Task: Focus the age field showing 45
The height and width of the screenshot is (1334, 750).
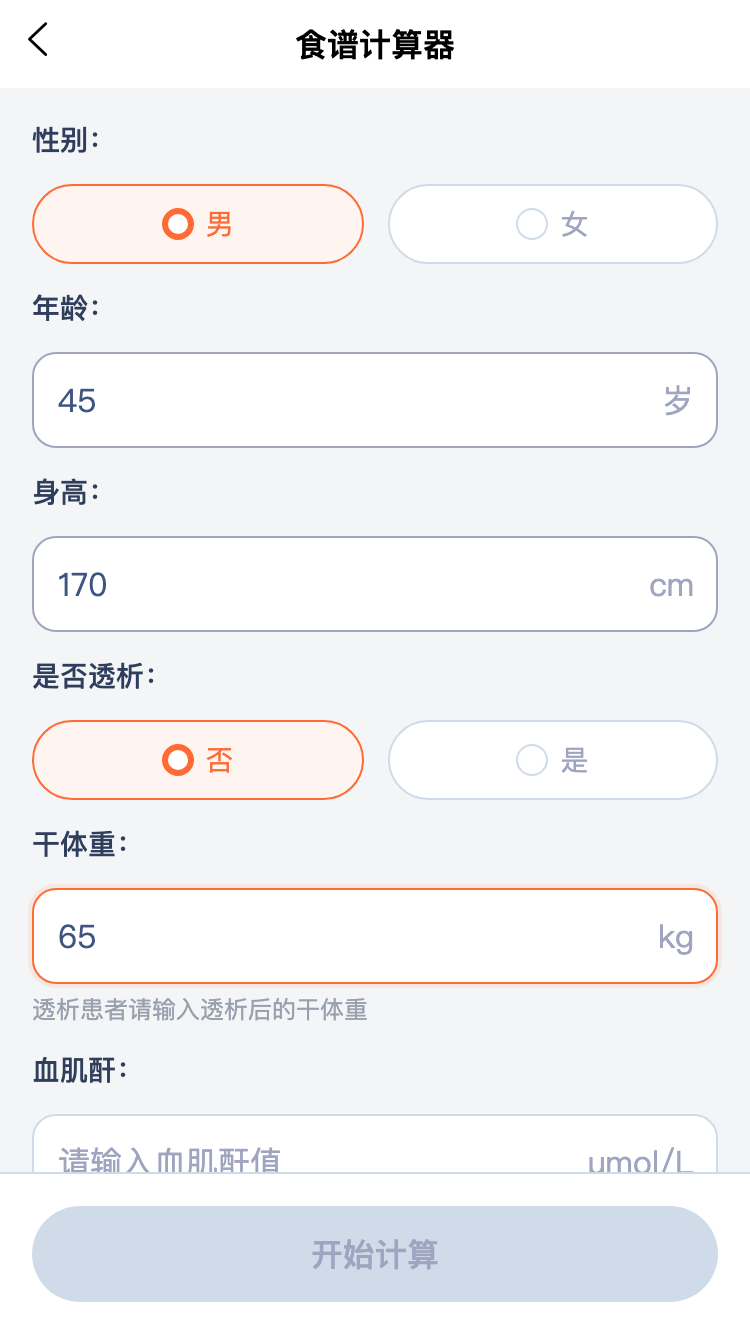Action: pyautogui.click(x=340, y=400)
